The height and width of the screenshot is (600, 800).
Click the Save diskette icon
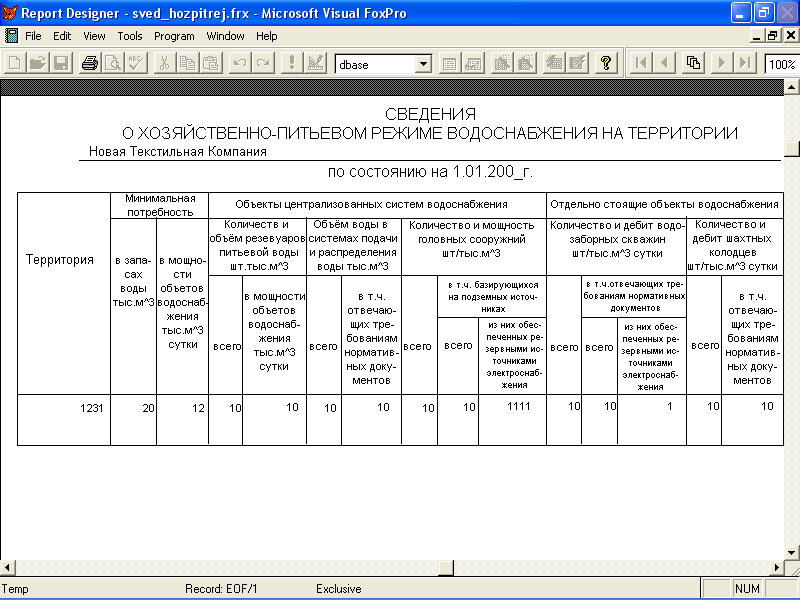pyautogui.click(x=61, y=63)
